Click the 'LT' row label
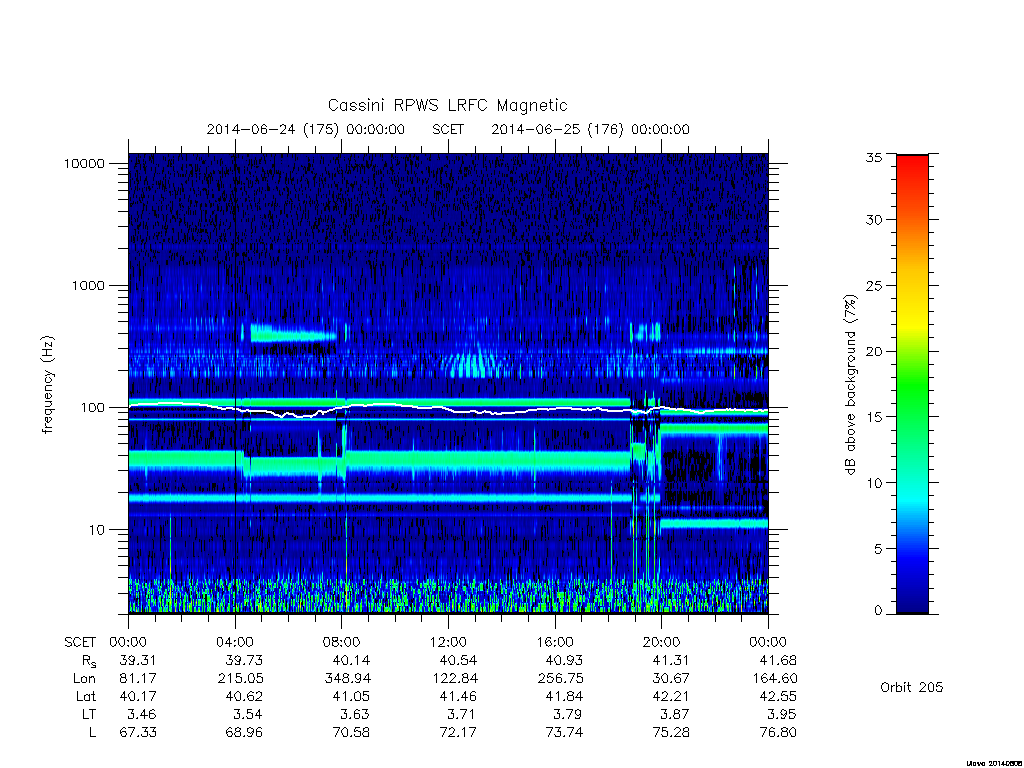The height and width of the screenshot is (768, 1024). [x=89, y=714]
